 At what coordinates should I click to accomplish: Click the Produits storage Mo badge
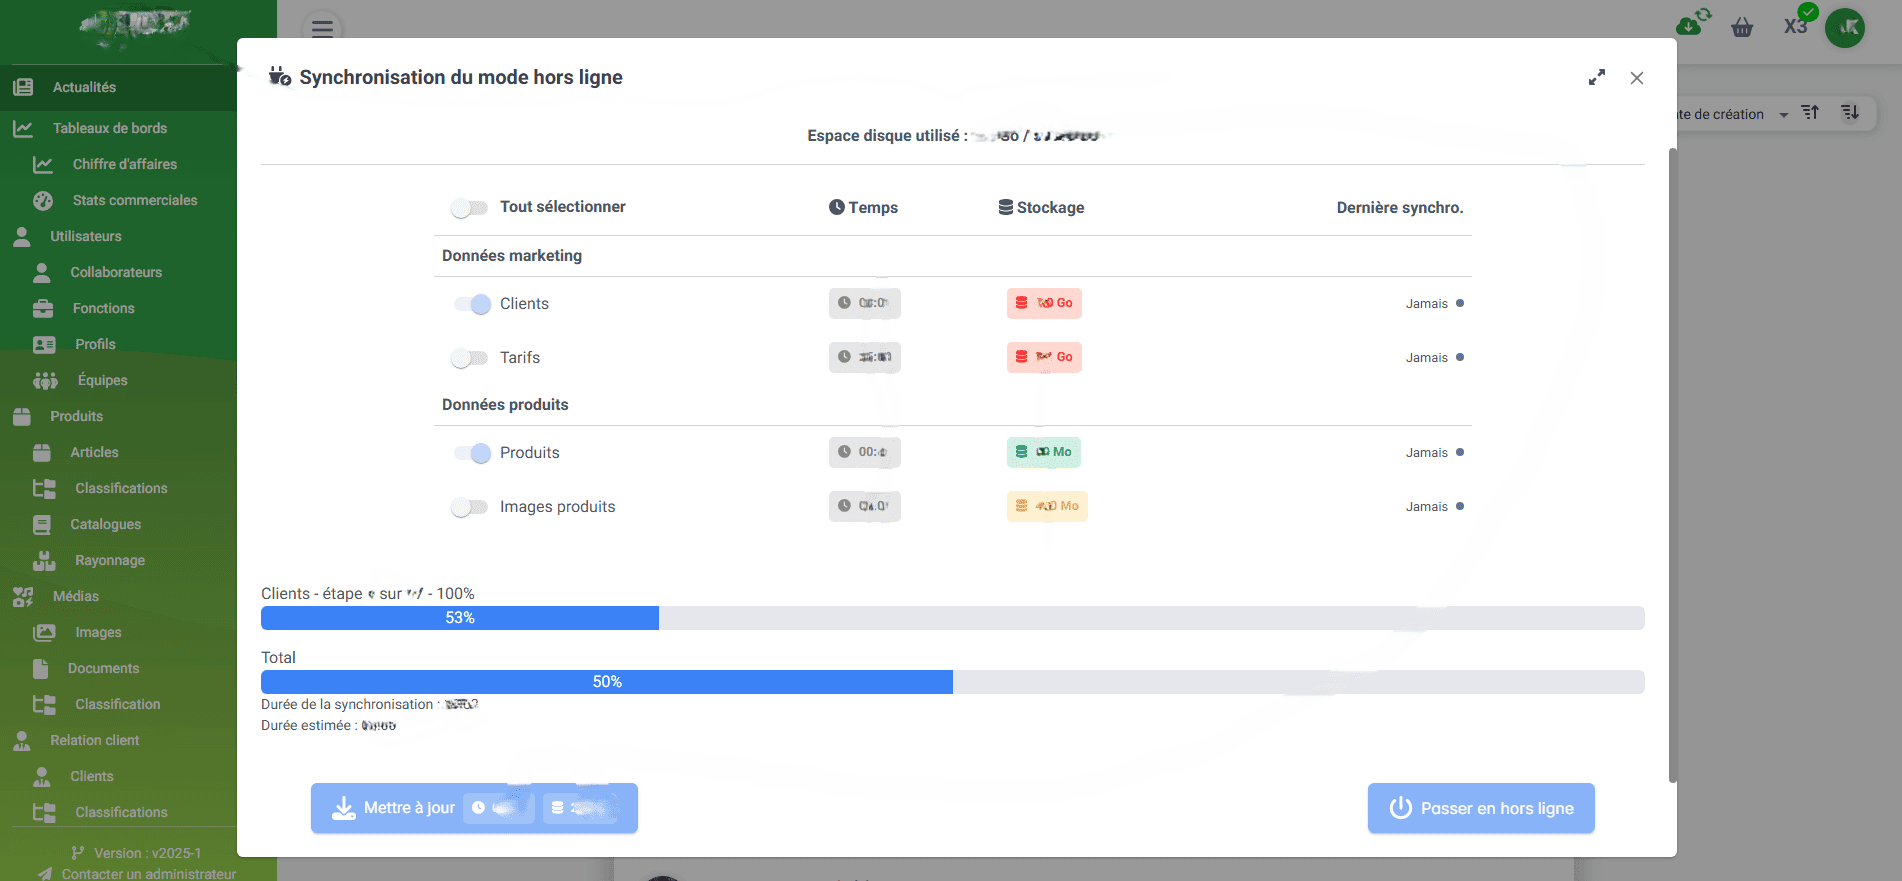pos(1044,452)
